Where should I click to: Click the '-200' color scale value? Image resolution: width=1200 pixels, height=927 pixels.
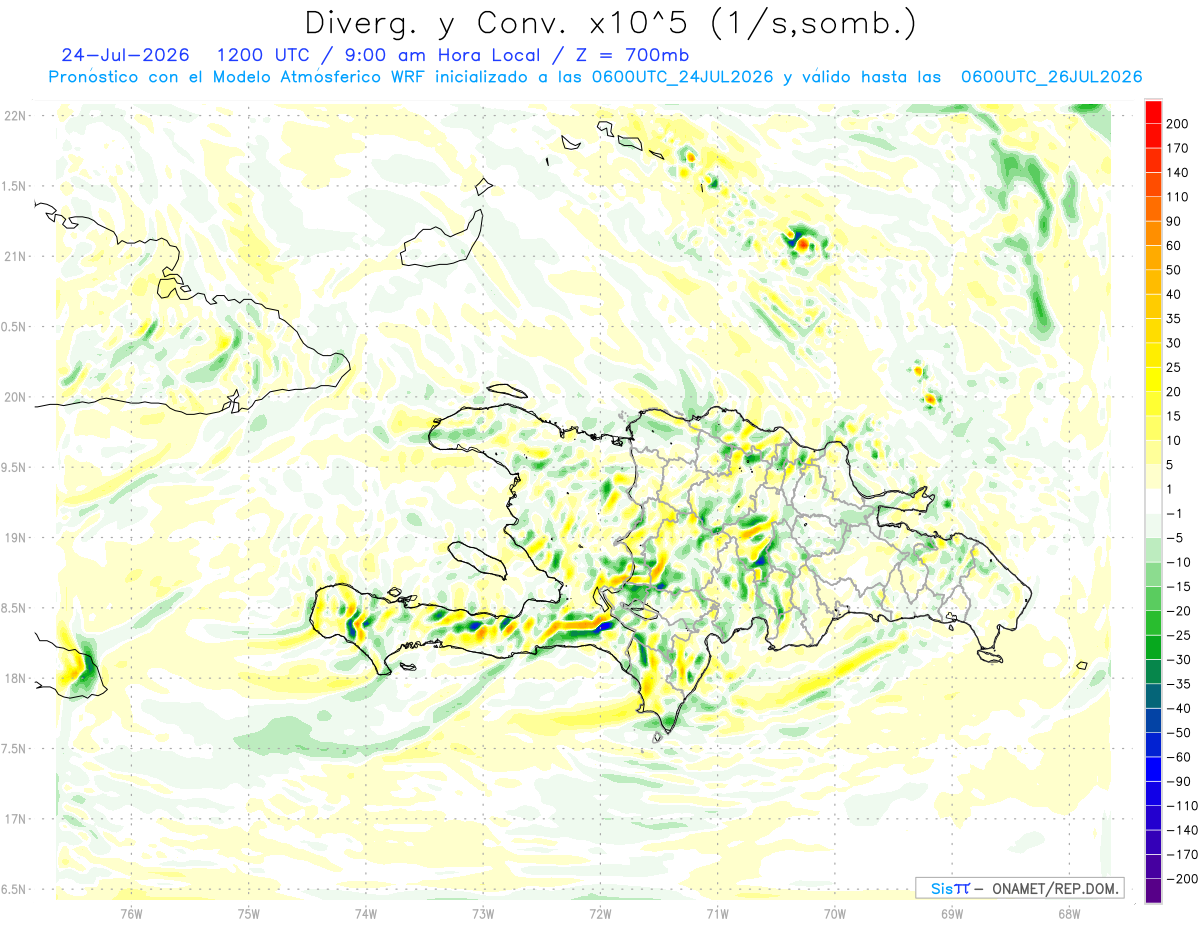pos(1181,880)
